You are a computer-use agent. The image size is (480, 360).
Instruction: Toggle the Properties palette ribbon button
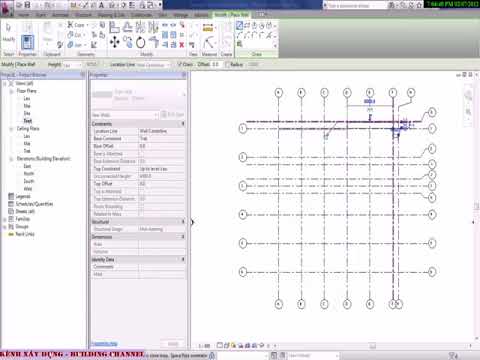pos(27,42)
